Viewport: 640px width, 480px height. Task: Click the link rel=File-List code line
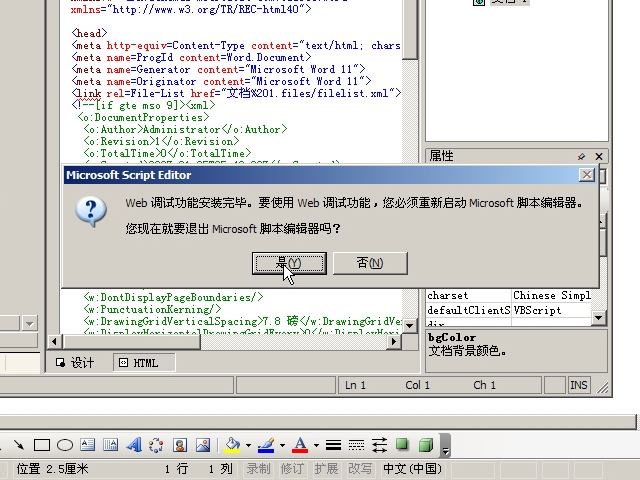pyautogui.click(x=236, y=93)
